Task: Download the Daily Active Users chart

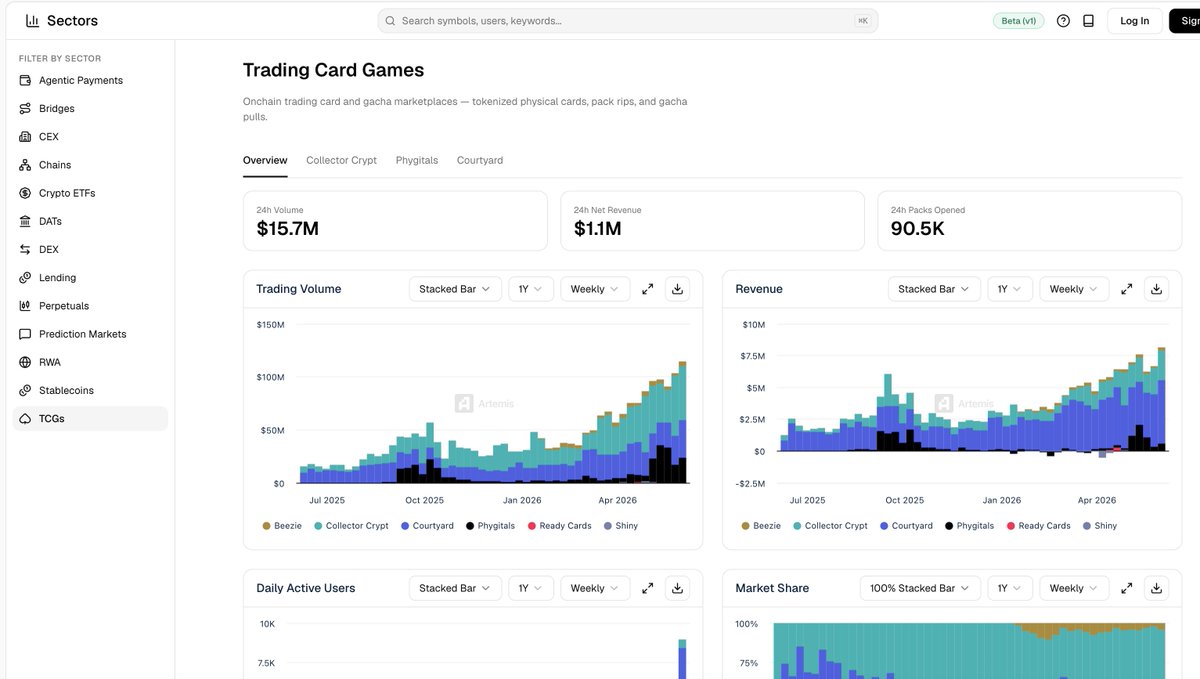Action: pos(677,588)
